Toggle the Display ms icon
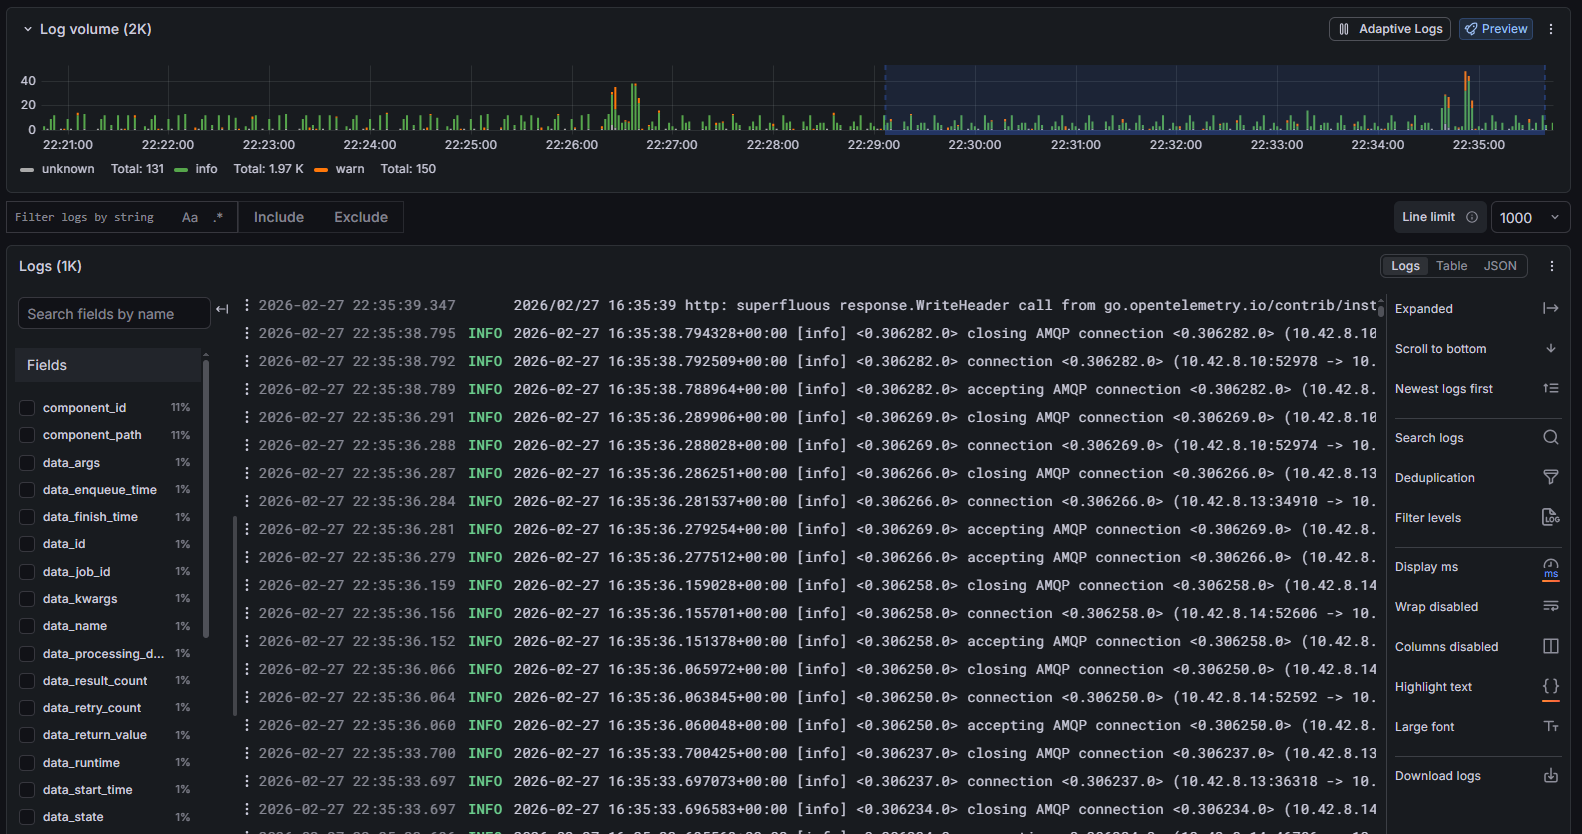 point(1550,567)
